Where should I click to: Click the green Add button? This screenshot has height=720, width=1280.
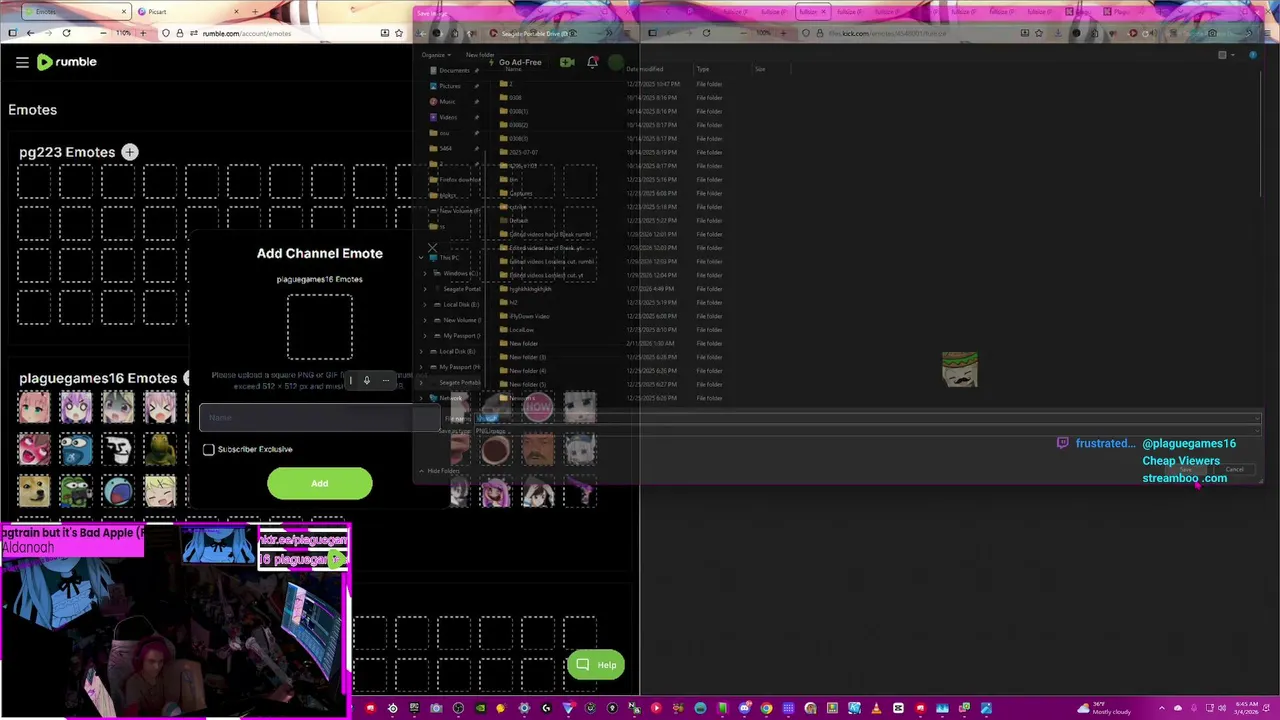tap(319, 484)
